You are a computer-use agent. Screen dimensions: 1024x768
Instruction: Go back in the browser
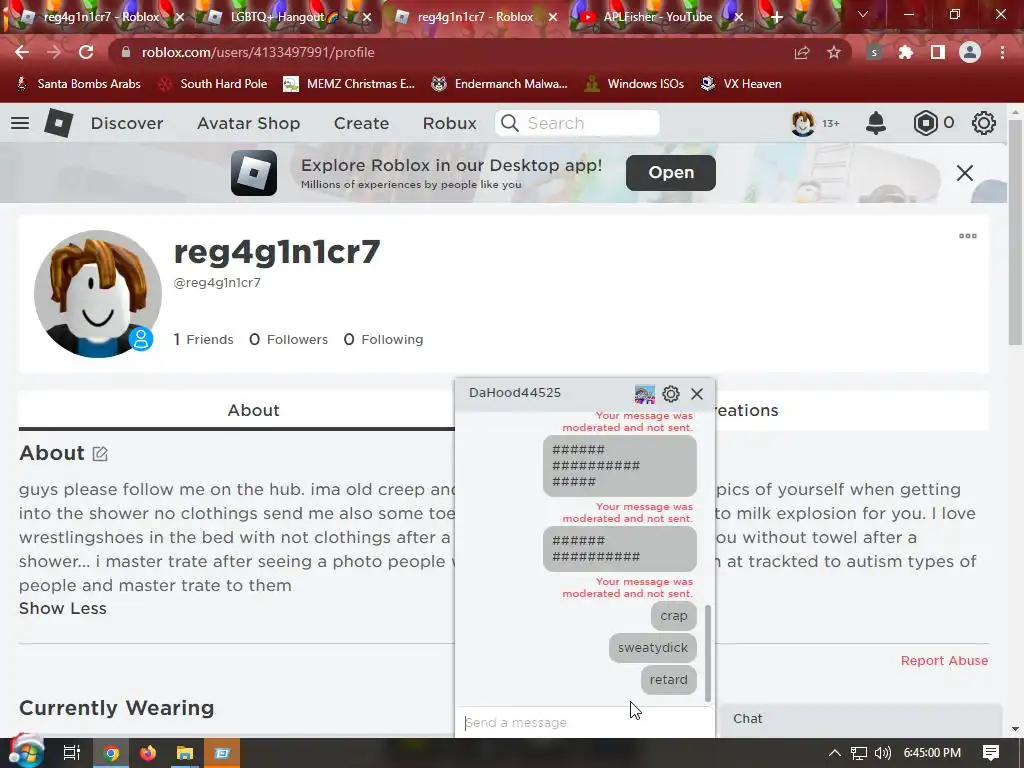[22, 52]
